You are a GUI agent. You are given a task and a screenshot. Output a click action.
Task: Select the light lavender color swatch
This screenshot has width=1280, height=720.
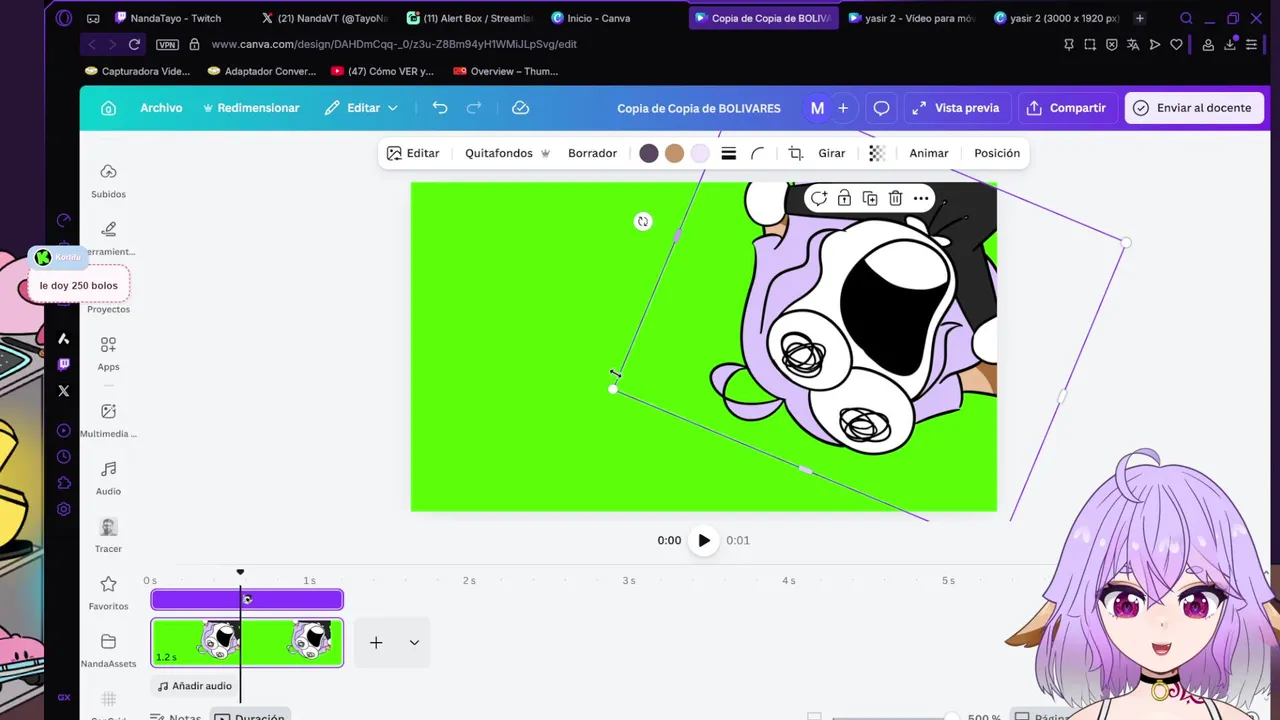700,153
